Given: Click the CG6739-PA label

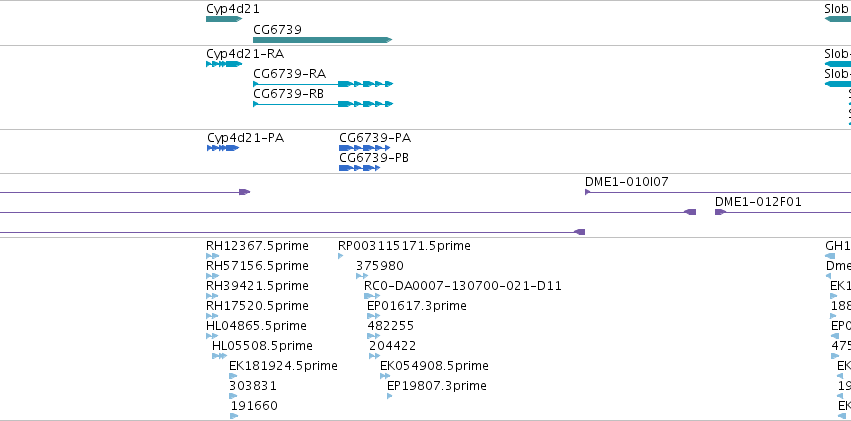Looking at the screenshot, I should pyautogui.click(x=375, y=138).
